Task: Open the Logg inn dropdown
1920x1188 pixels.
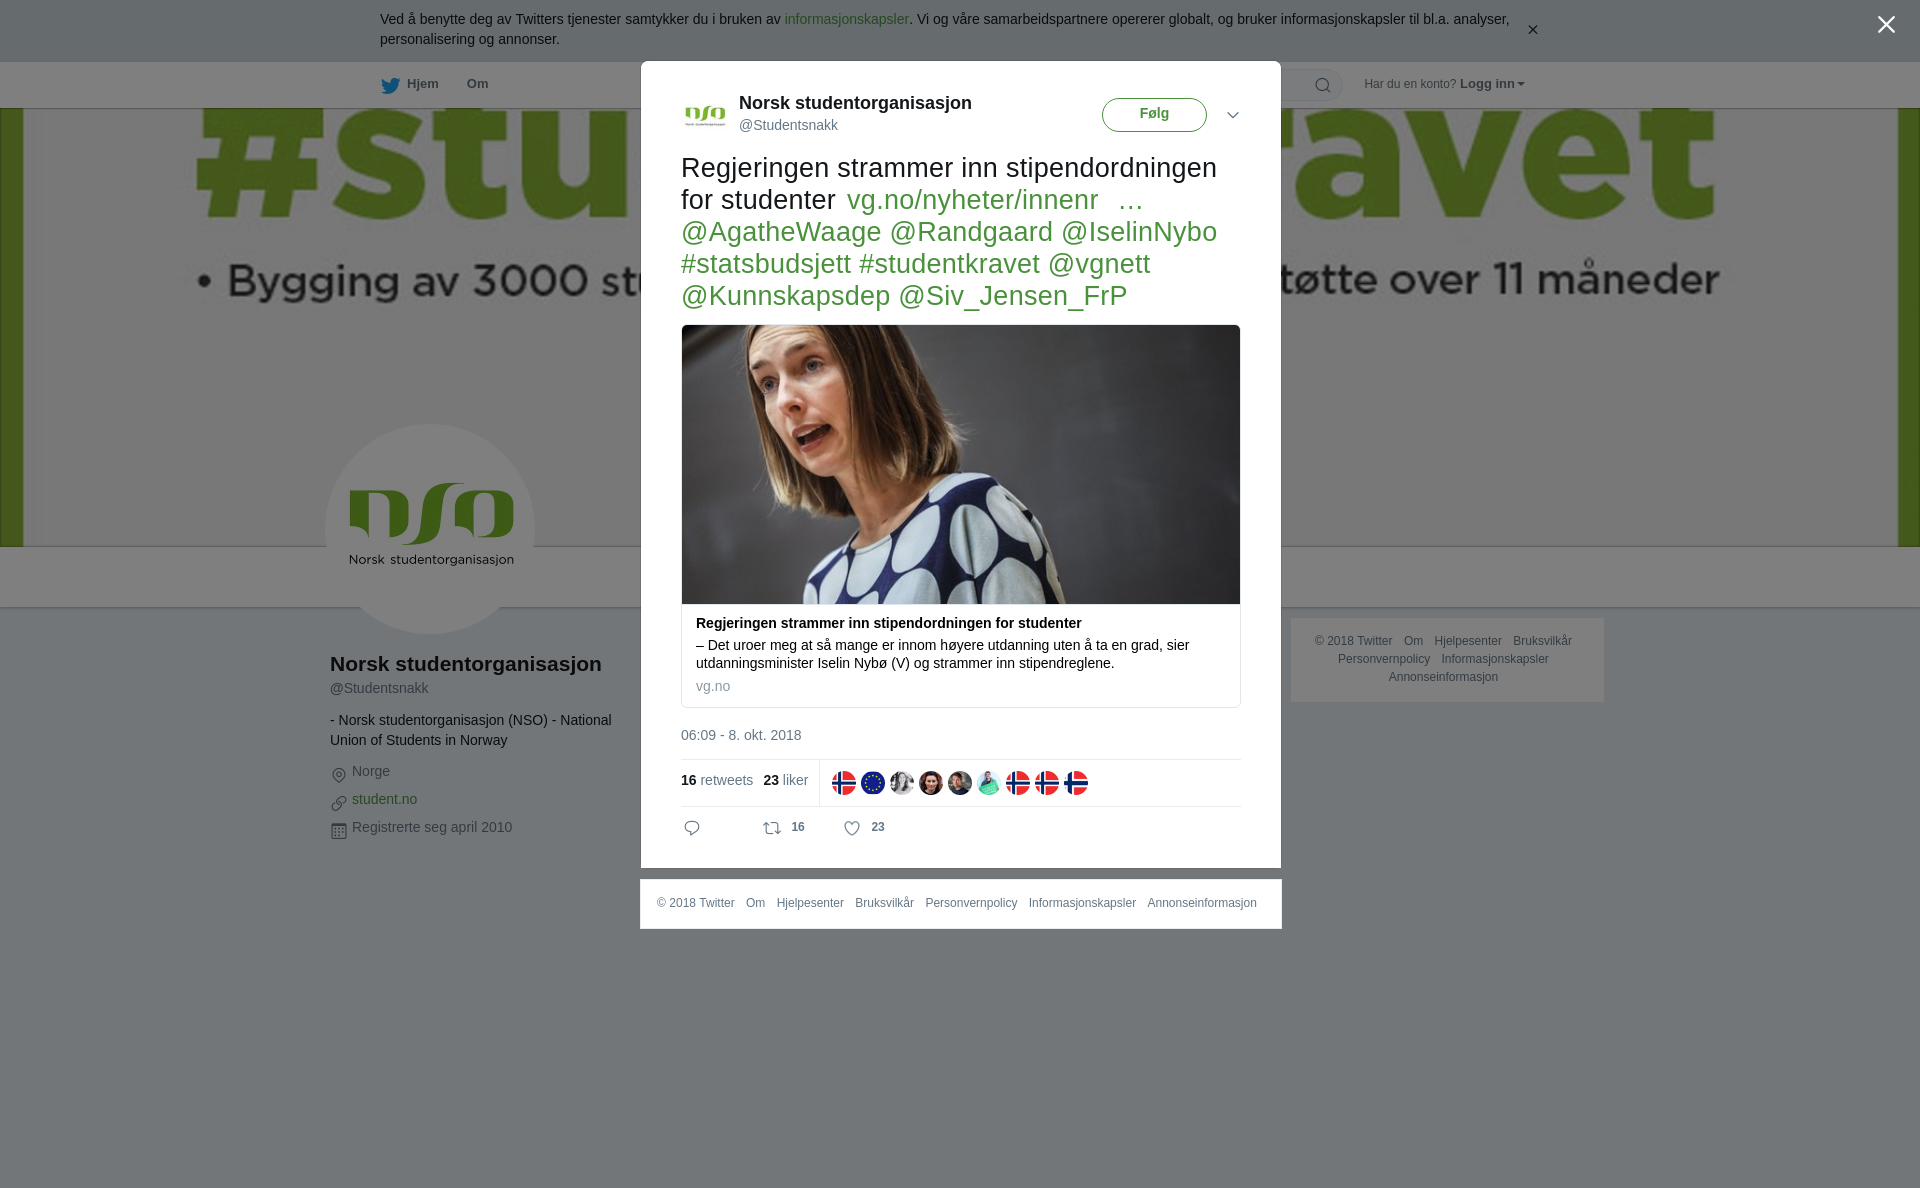Action: coord(1492,84)
